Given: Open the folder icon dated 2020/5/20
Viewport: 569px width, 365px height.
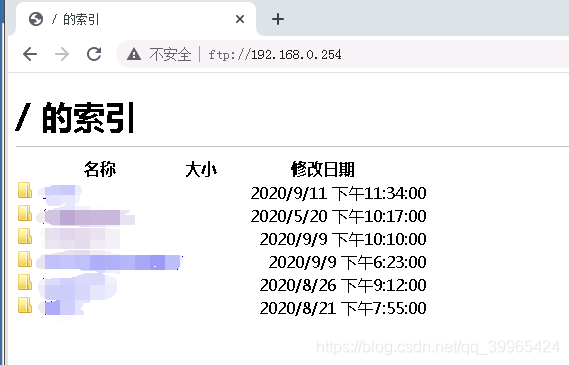Looking at the screenshot, I should 25,213.
